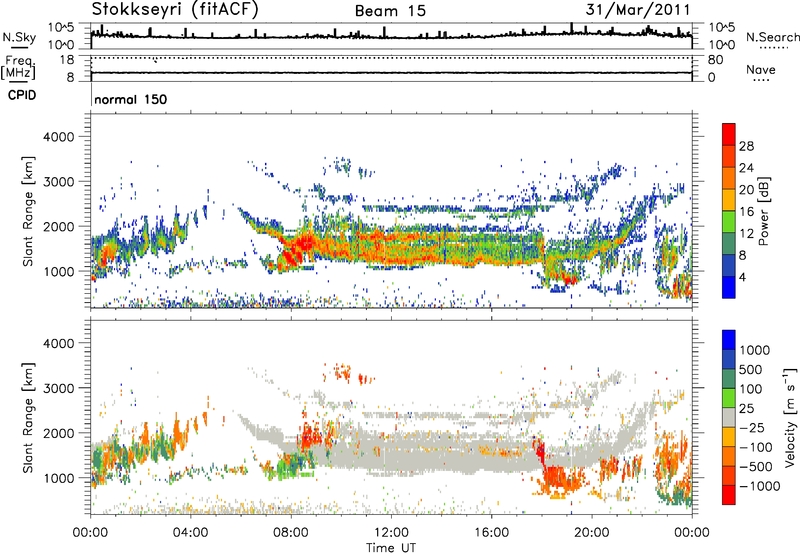The height and width of the screenshot is (554, 800).
Task: Select the "Beam 15" header label
Action: [x=390, y=11]
